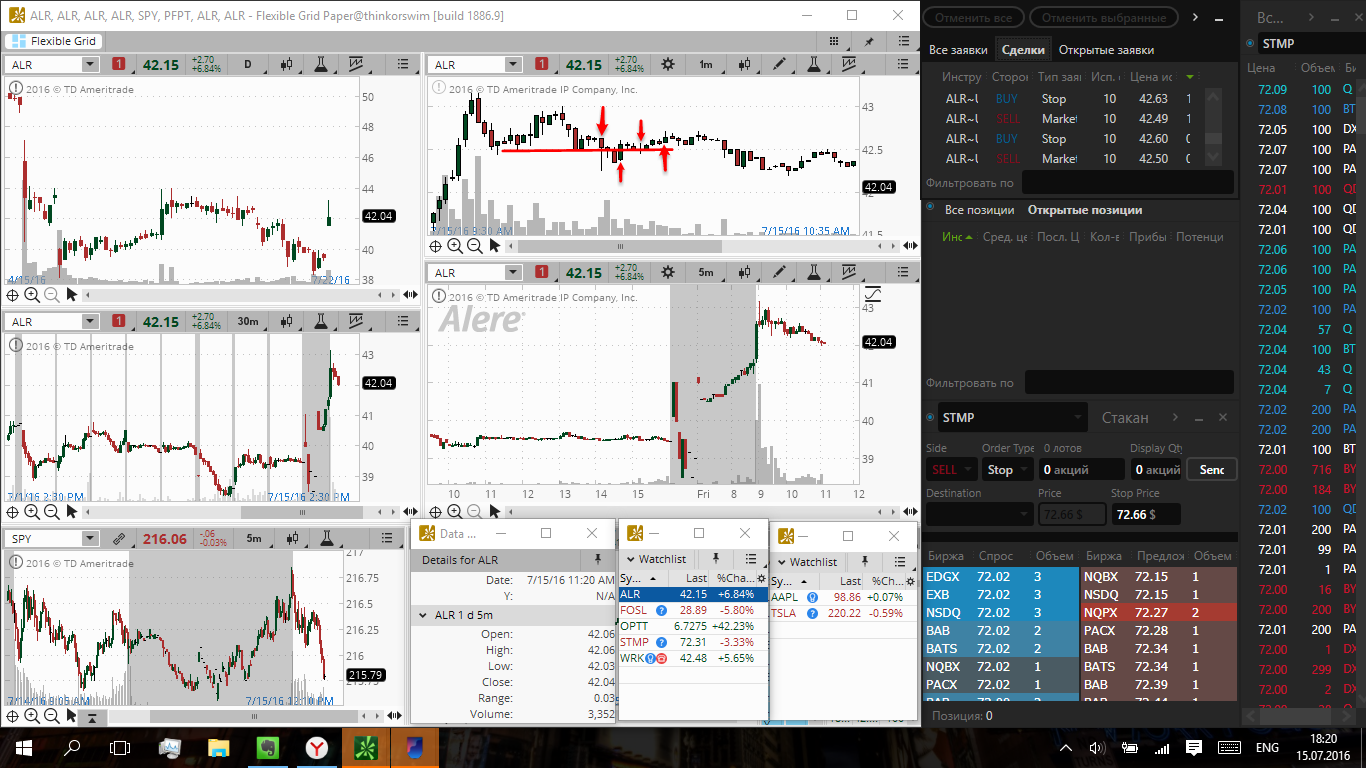The height and width of the screenshot is (768, 1366).
Task: Open chart style icon on 30m ALR chart
Action: click(x=288, y=321)
